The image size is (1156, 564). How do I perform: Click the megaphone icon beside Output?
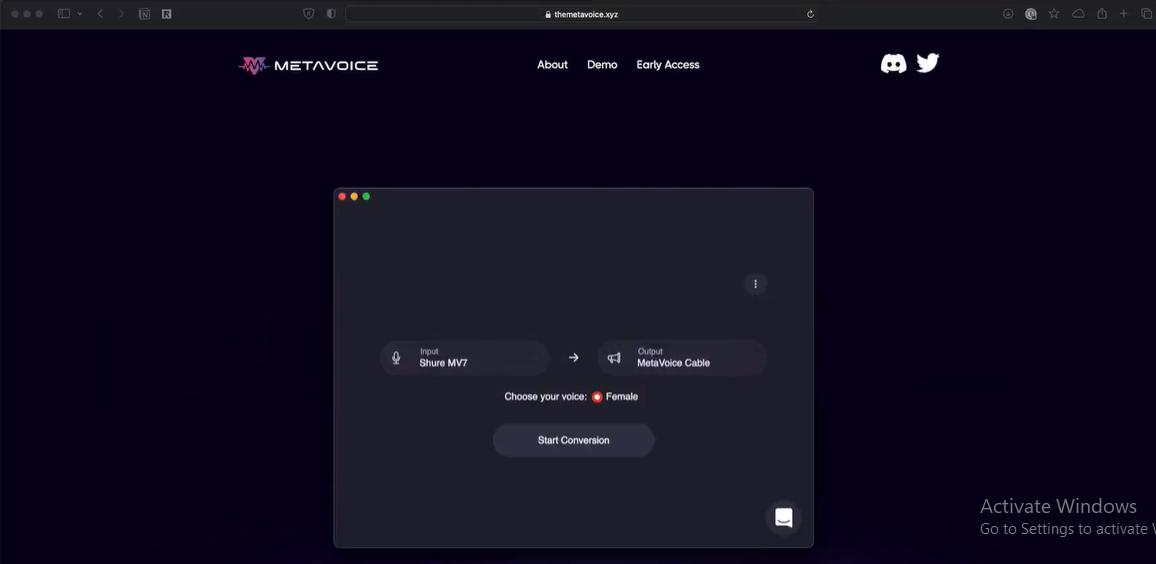click(x=613, y=358)
